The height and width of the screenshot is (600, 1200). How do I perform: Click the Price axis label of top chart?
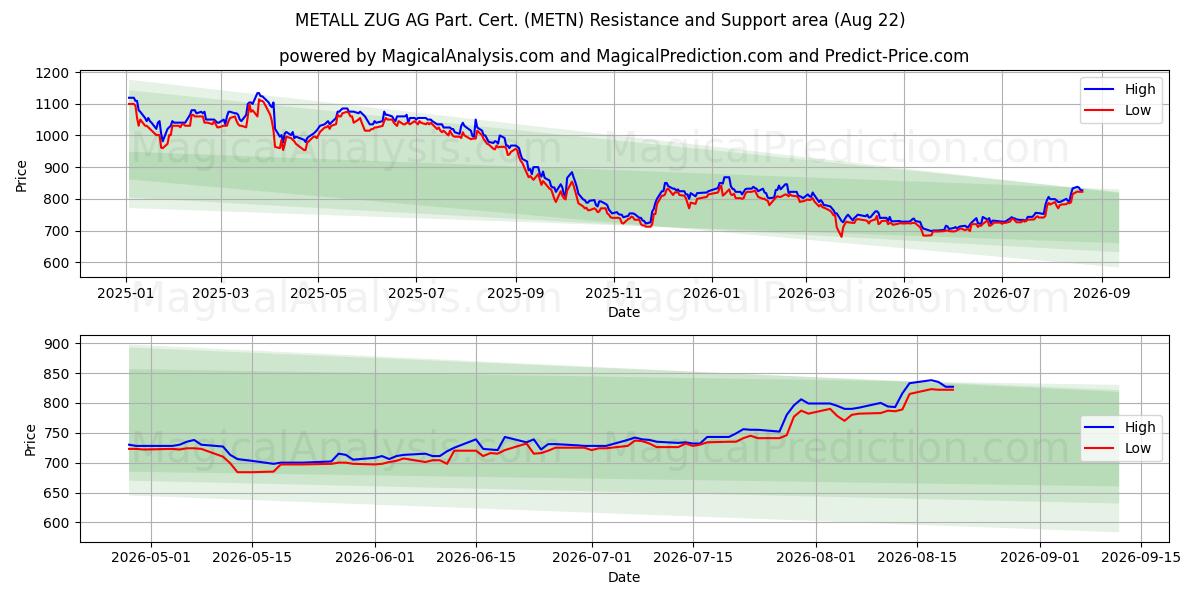point(22,175)
